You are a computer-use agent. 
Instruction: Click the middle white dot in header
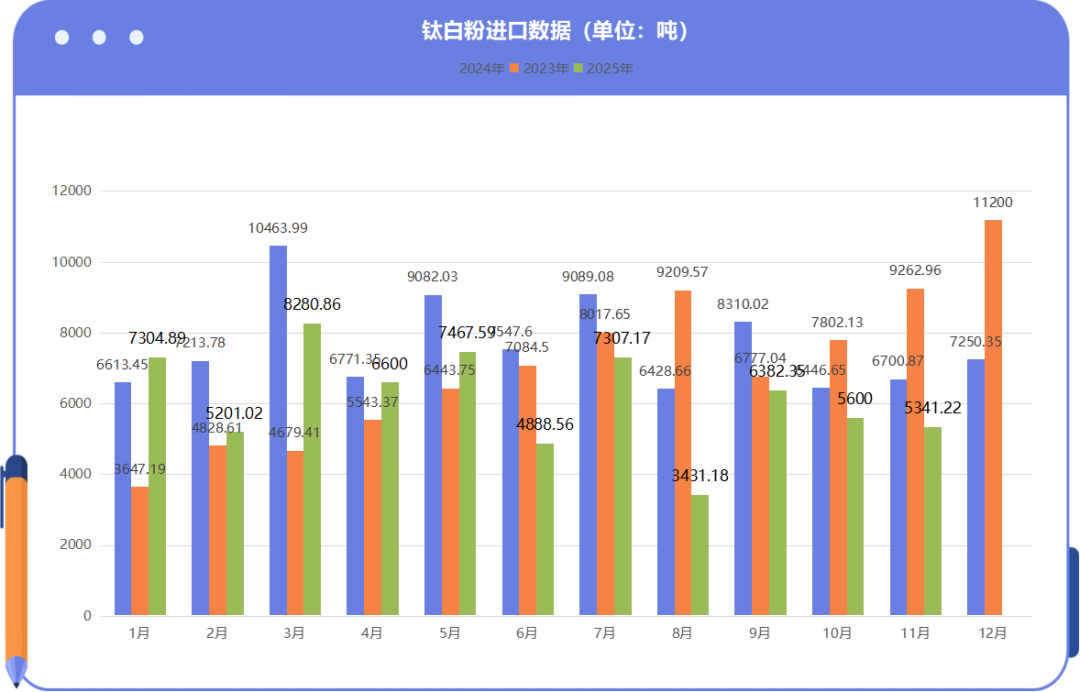99,38
